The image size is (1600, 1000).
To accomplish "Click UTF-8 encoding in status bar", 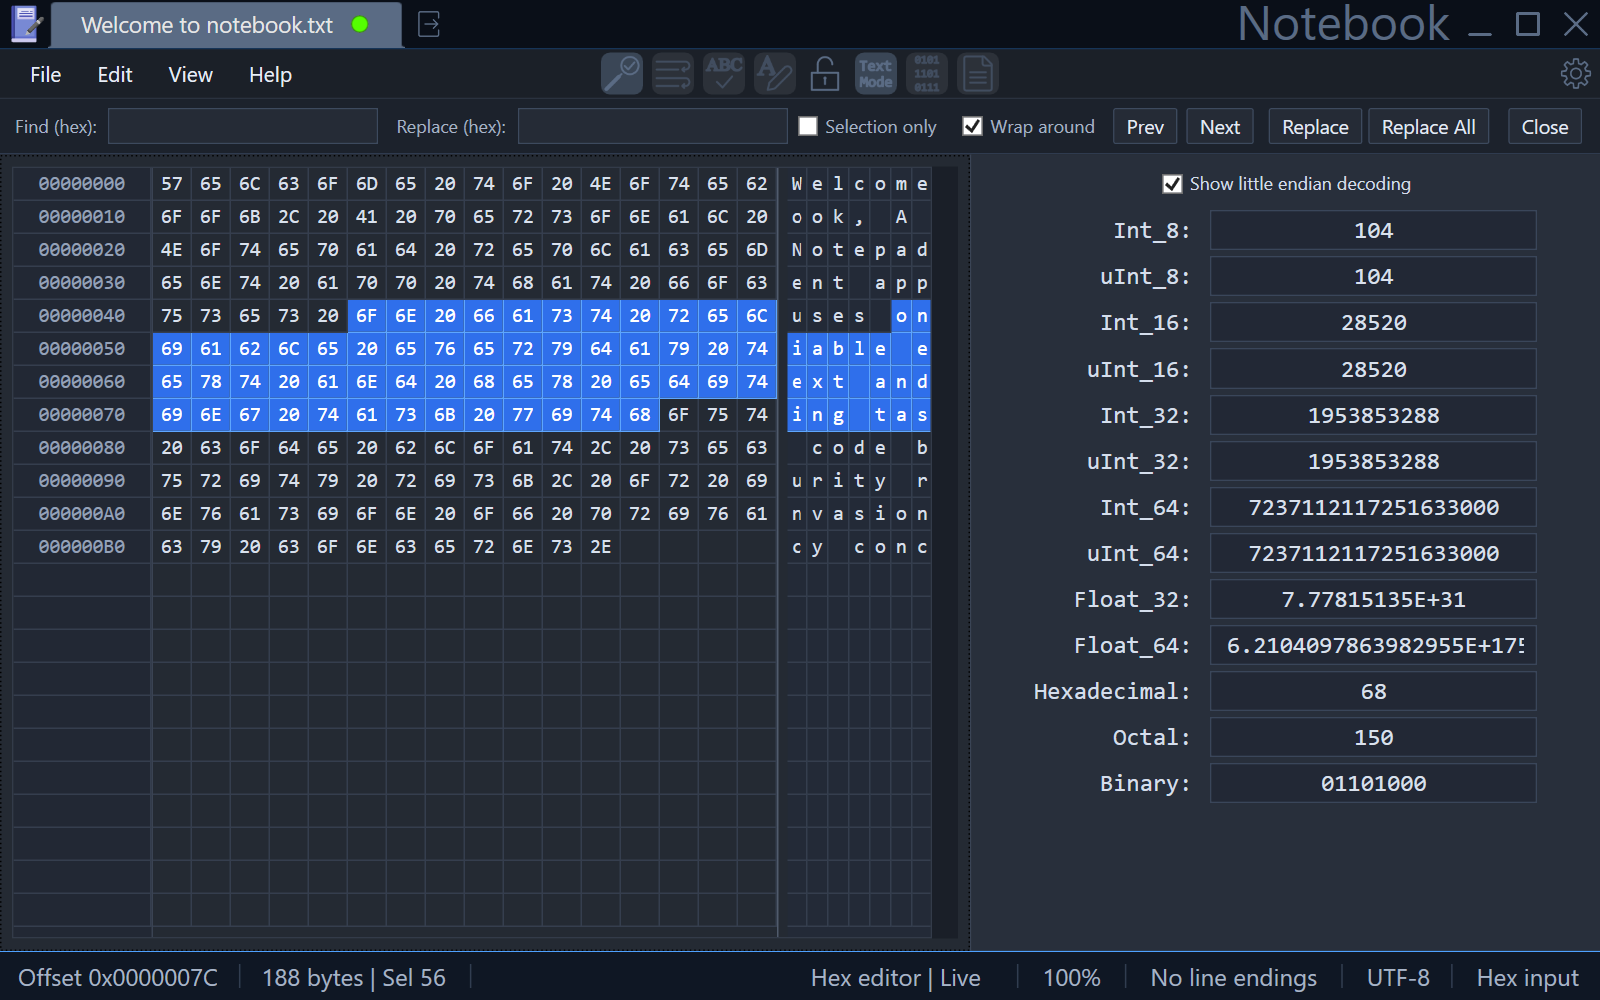I will point(1398,978).
